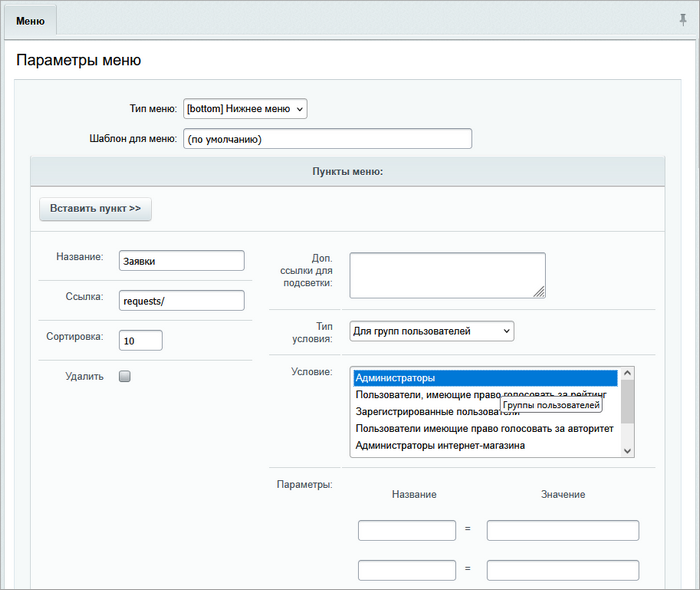
Task: Click the Доп. ссылки для подсветки textarea
Action: [x=447, y=275]
